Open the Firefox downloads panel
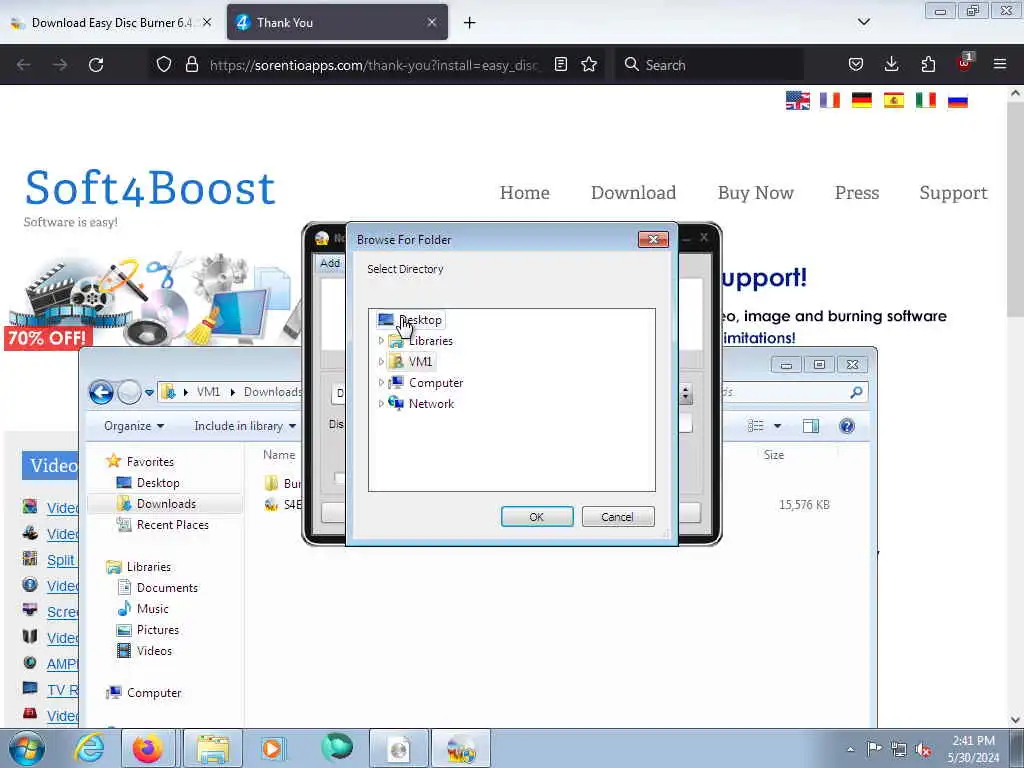Image resolution: width=1024 pixels, height=768 pixels. click(x=891, y=65)
